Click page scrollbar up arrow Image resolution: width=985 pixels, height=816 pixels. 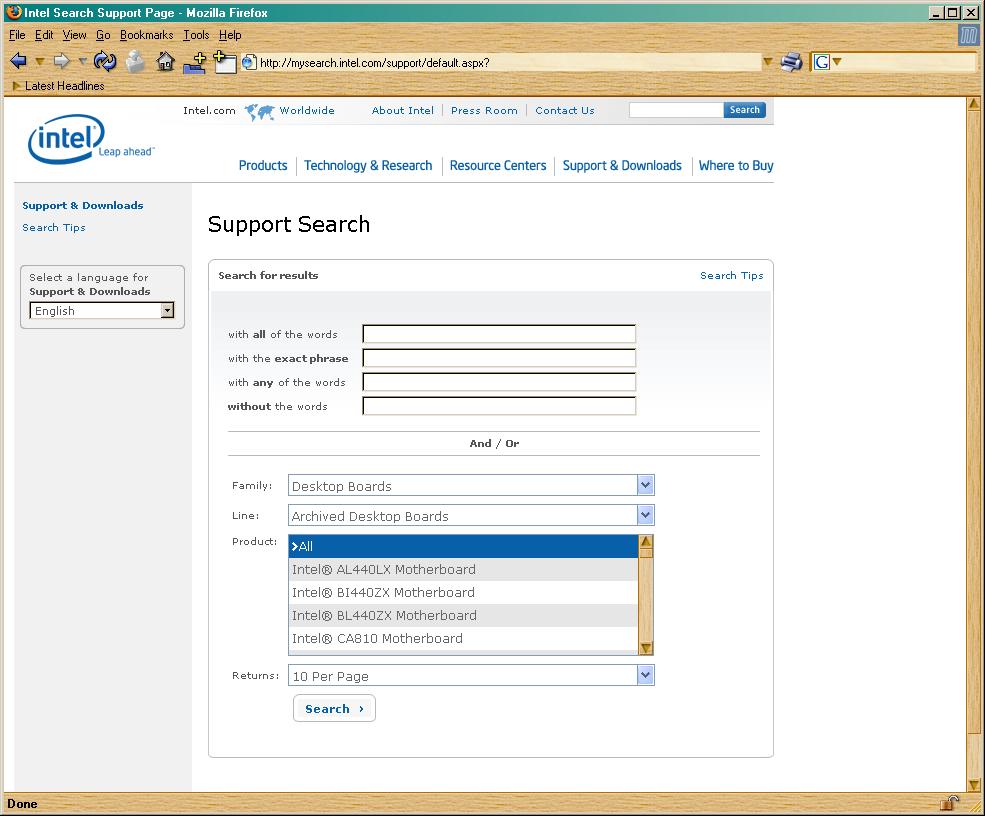click(974, 104)
